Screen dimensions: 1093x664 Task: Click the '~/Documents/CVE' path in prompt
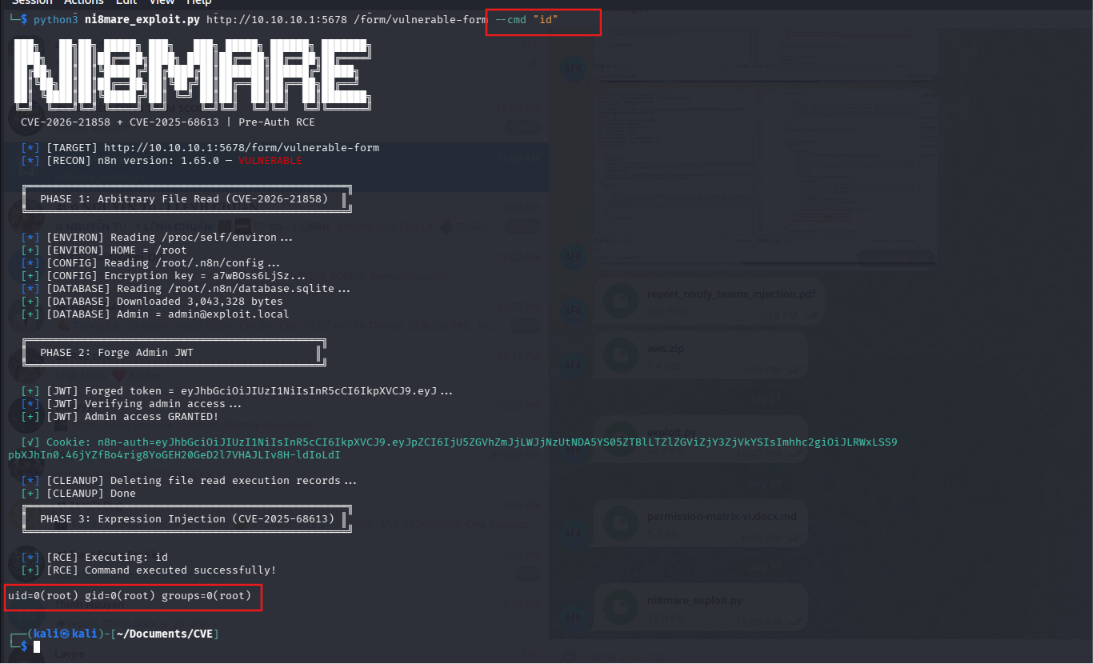click(x=165, y=633)
